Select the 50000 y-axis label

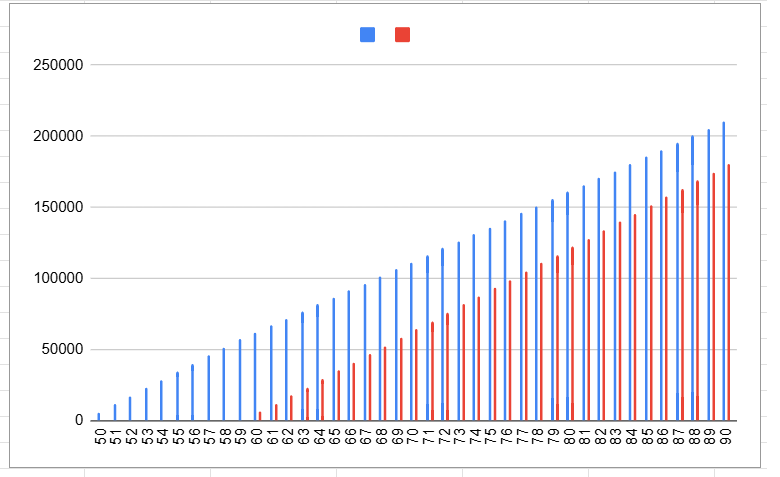pyautogui.click(x=62, y=350)
